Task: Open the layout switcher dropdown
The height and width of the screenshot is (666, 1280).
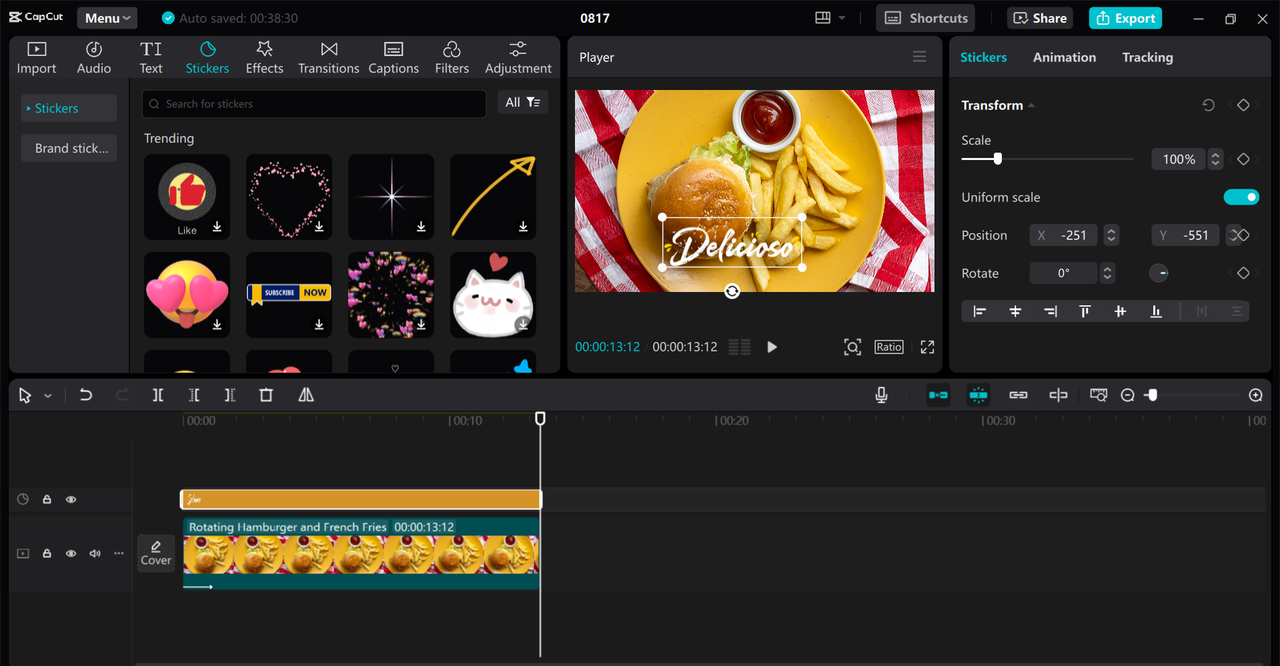Action: 830,18
